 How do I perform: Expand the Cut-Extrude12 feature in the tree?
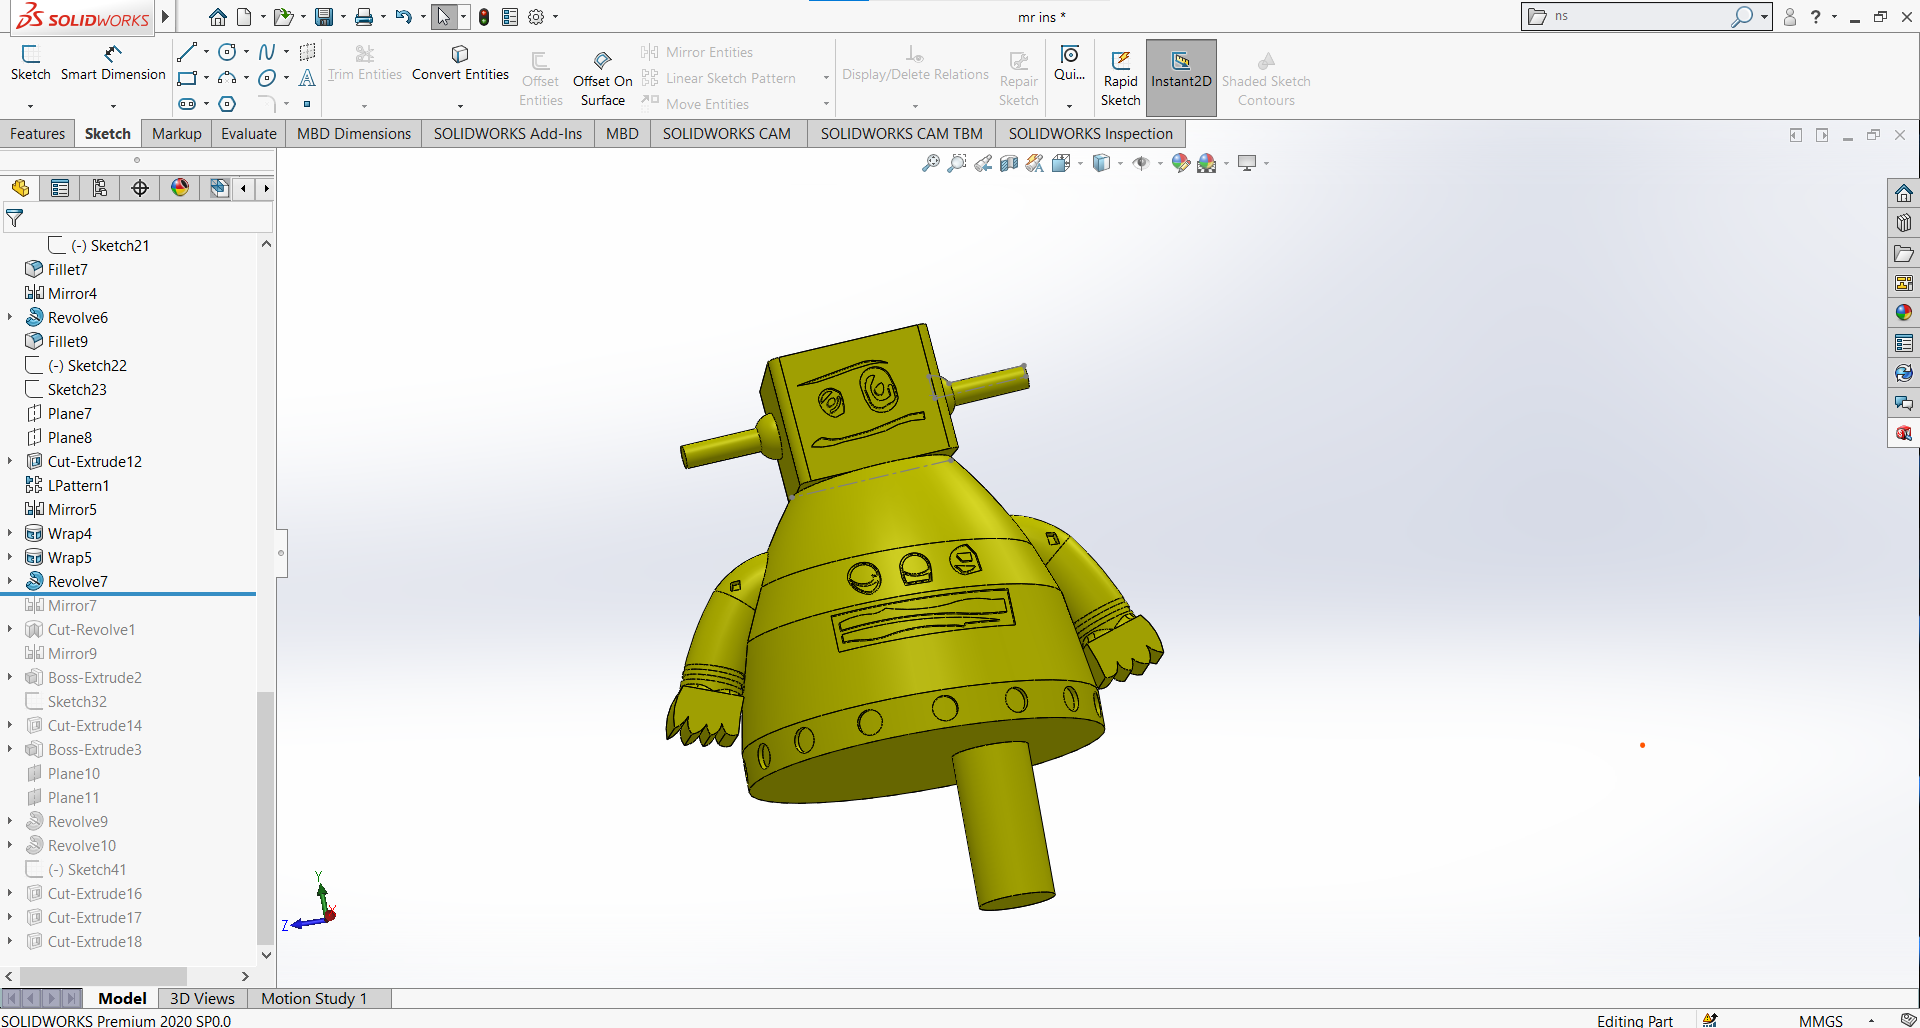10,461
